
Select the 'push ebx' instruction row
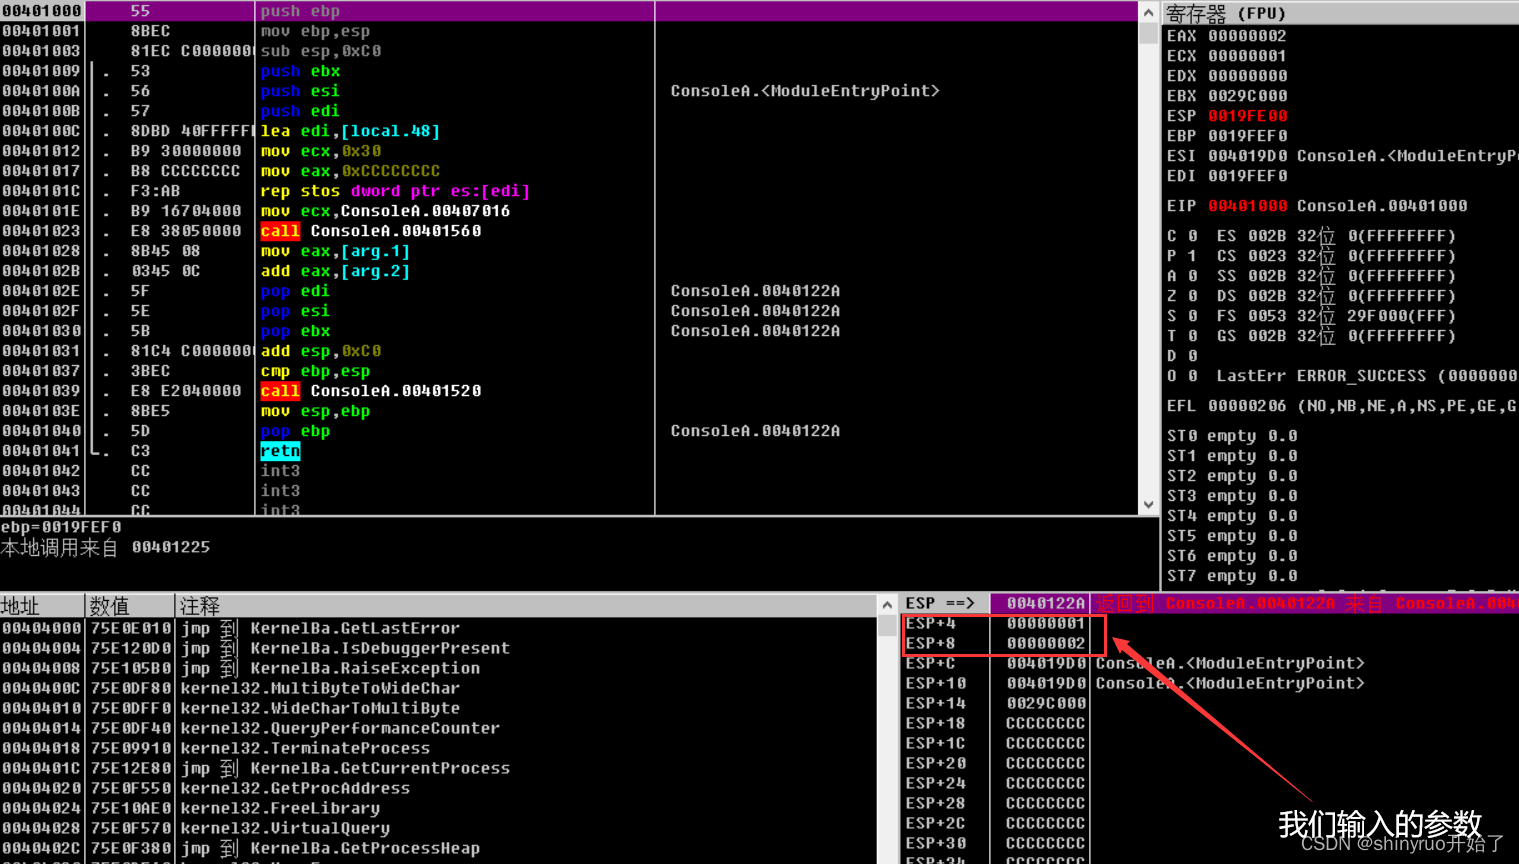[300, 71]
